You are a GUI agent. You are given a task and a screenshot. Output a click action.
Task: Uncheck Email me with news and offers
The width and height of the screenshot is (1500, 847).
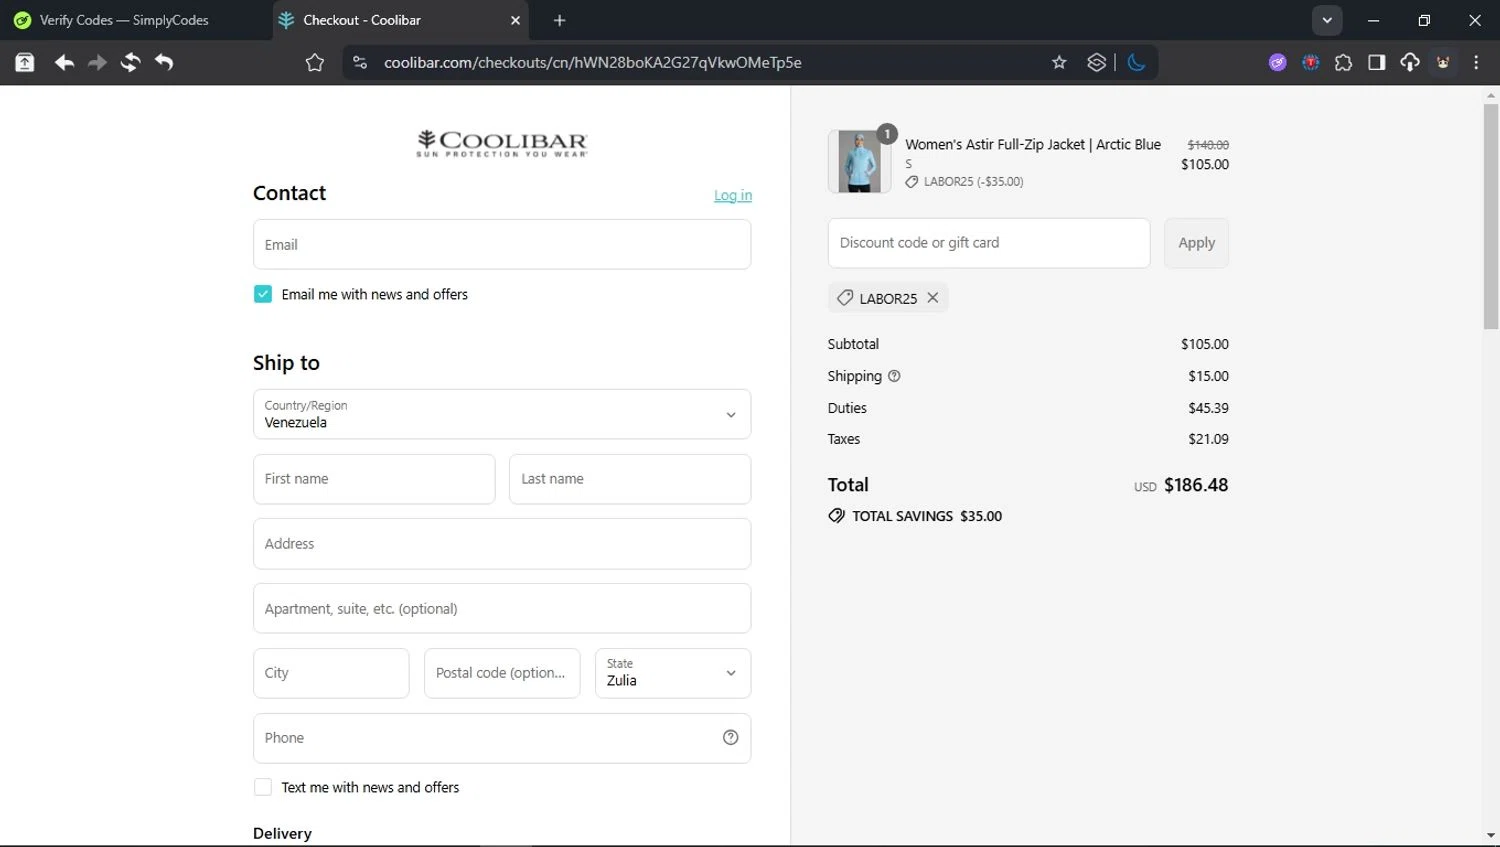click(x=263, y=294)
